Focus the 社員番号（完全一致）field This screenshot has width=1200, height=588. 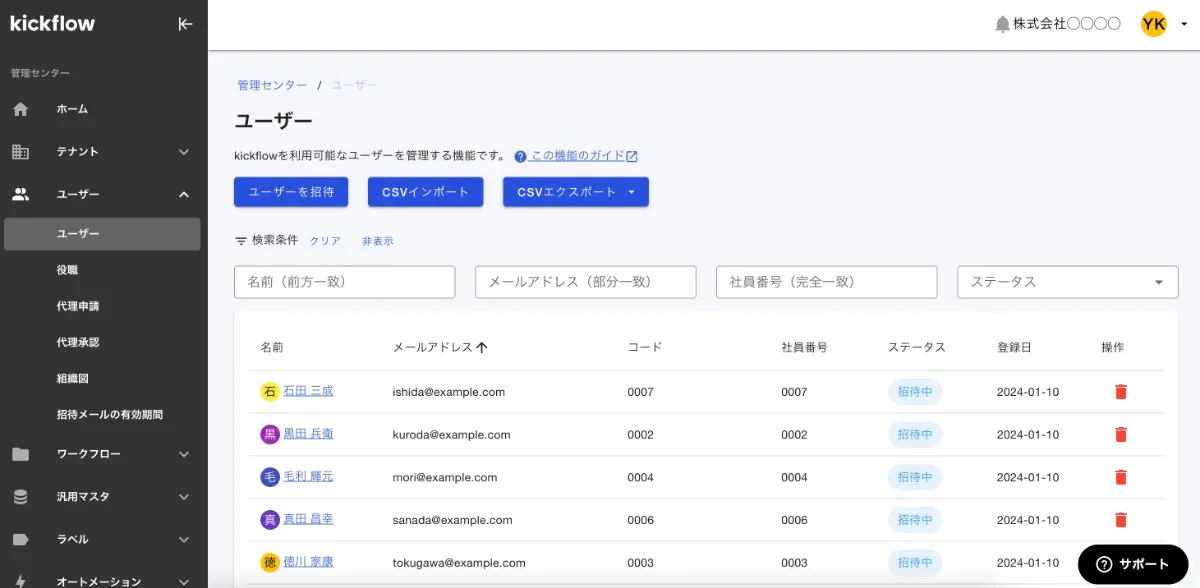(x=827, y=282)
